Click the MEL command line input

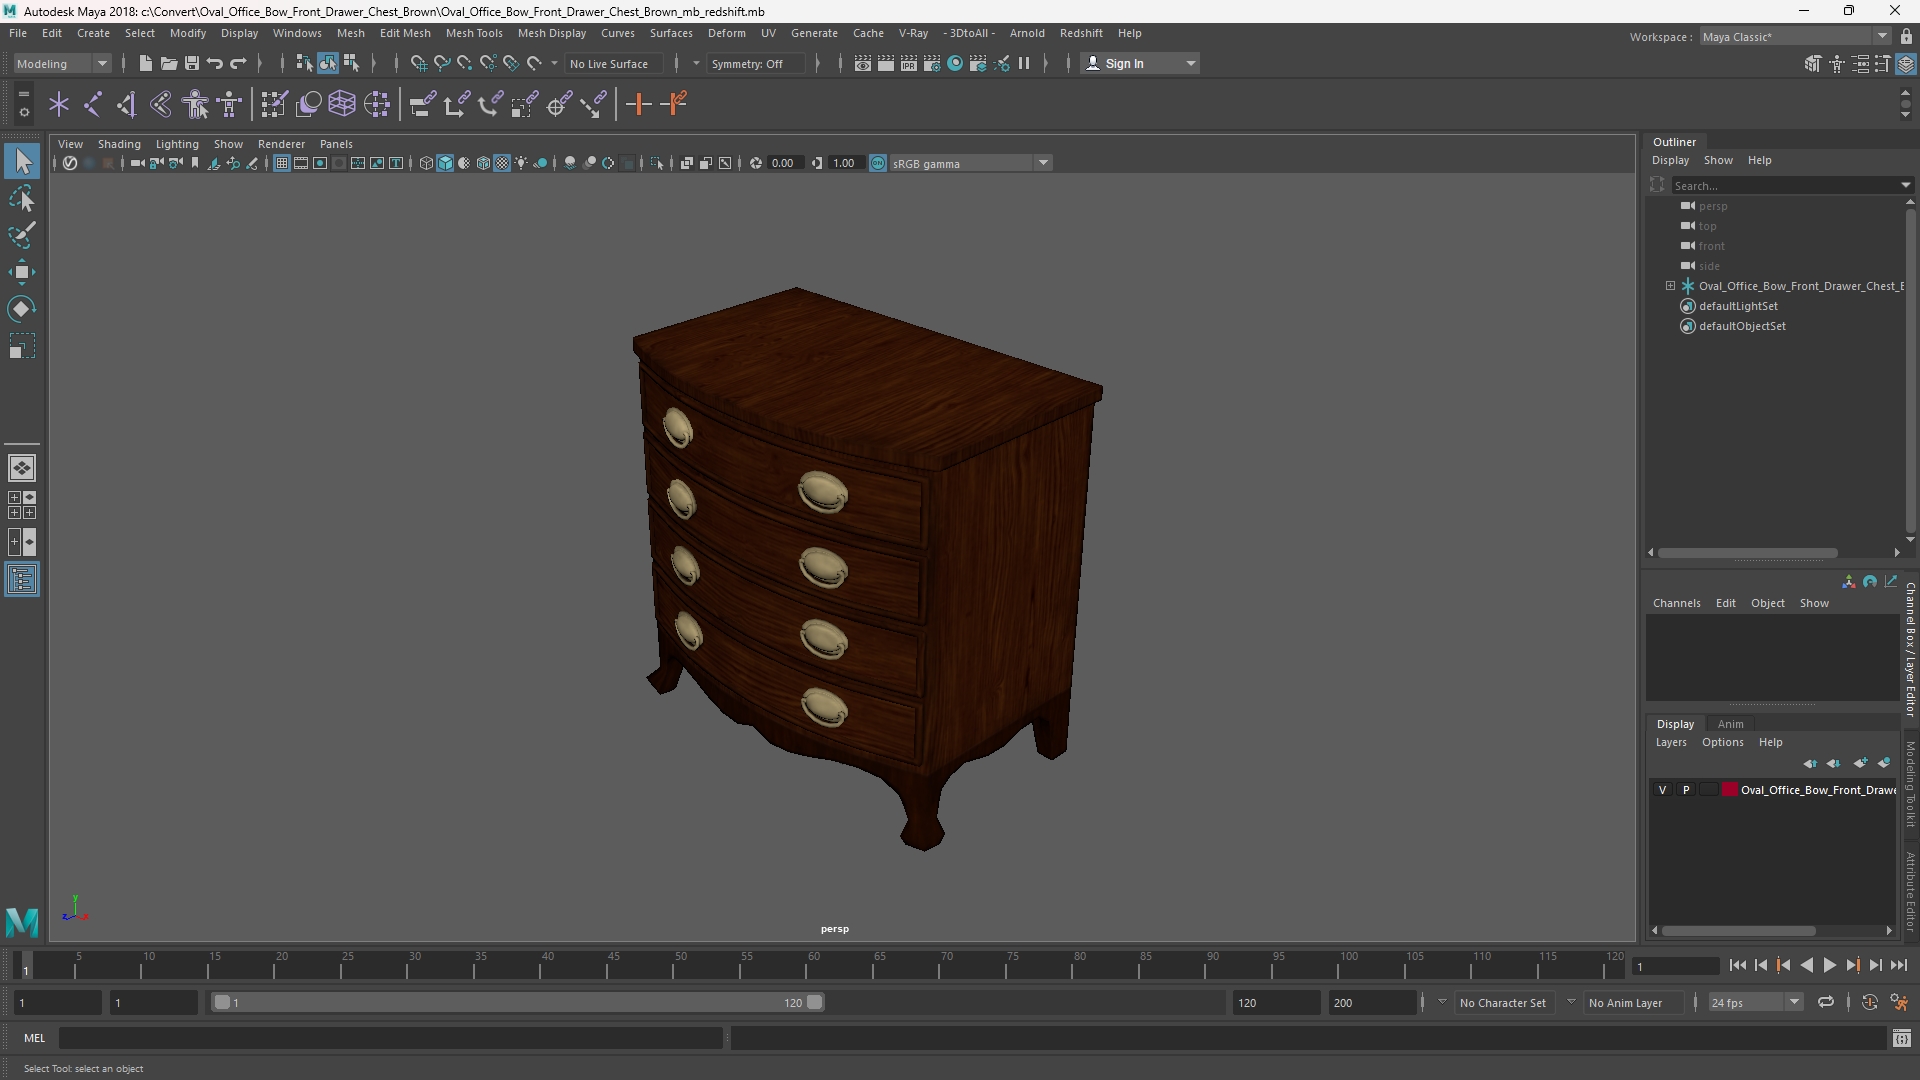tap(390, 1038)
